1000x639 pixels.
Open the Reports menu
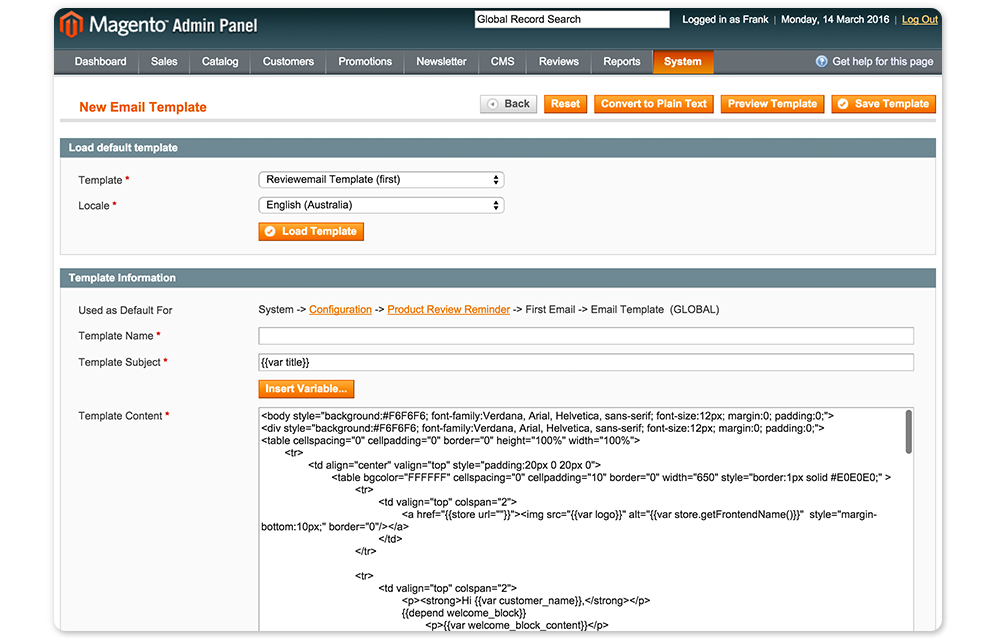[x=622, y=62]
